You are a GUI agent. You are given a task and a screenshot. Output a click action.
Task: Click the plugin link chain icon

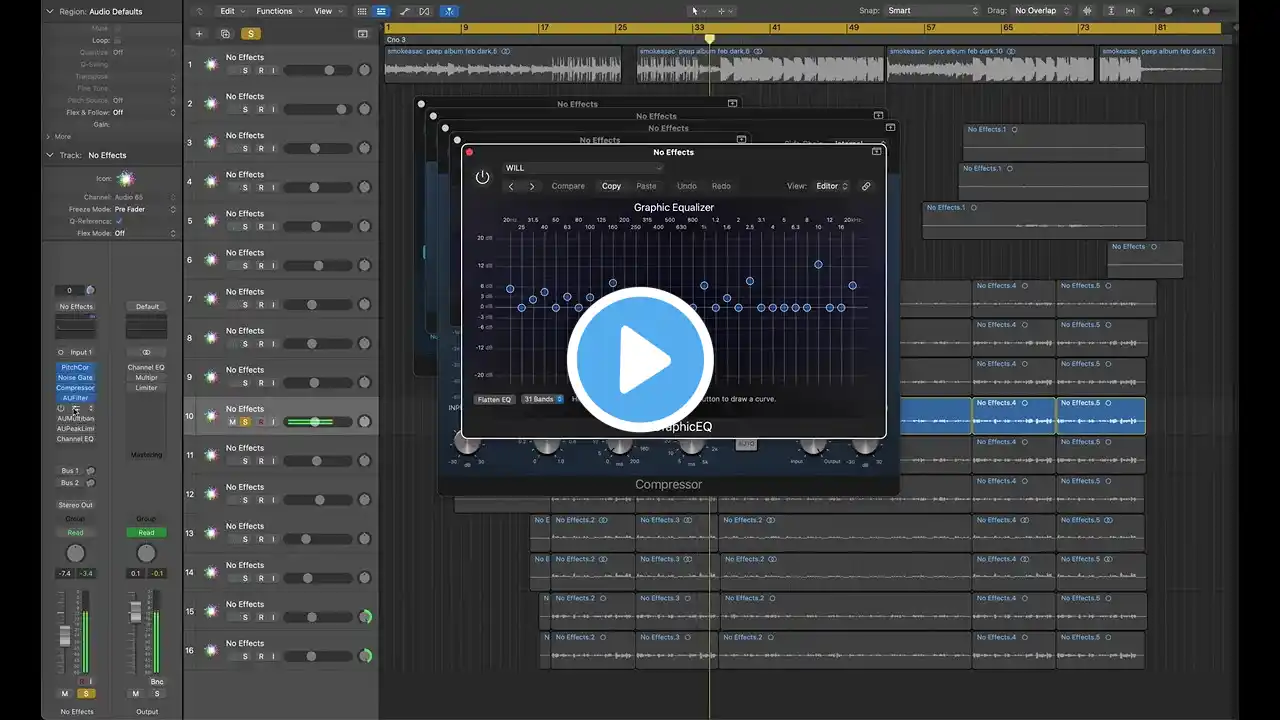click(x=866, y=186)
